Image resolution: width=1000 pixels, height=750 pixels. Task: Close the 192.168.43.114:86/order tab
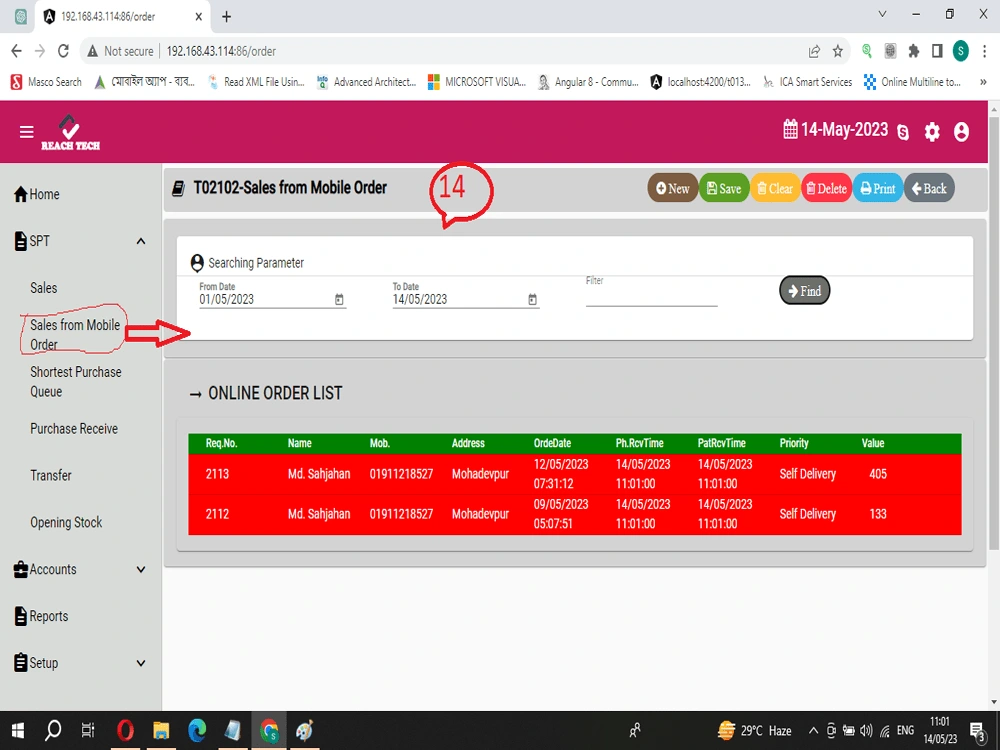click(198, 17)
